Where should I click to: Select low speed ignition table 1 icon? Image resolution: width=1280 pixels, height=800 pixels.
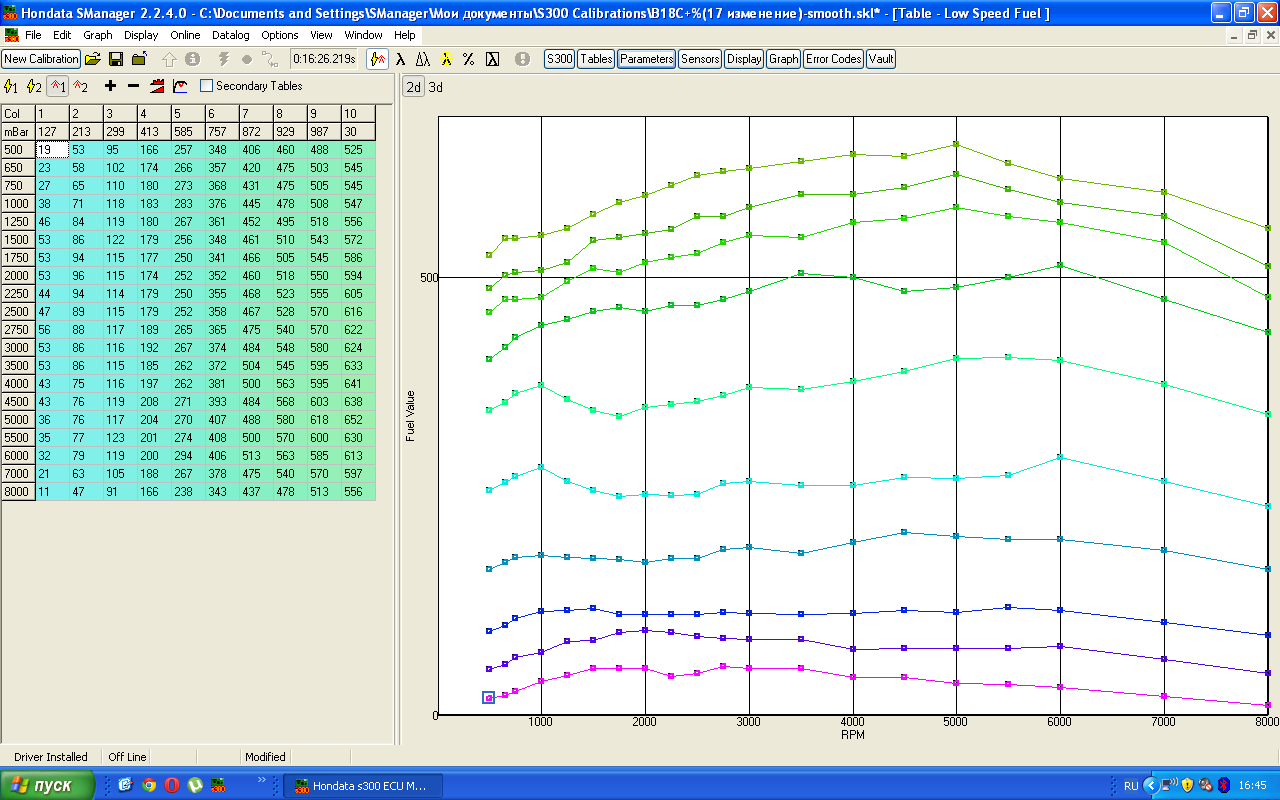click(11, 86)
